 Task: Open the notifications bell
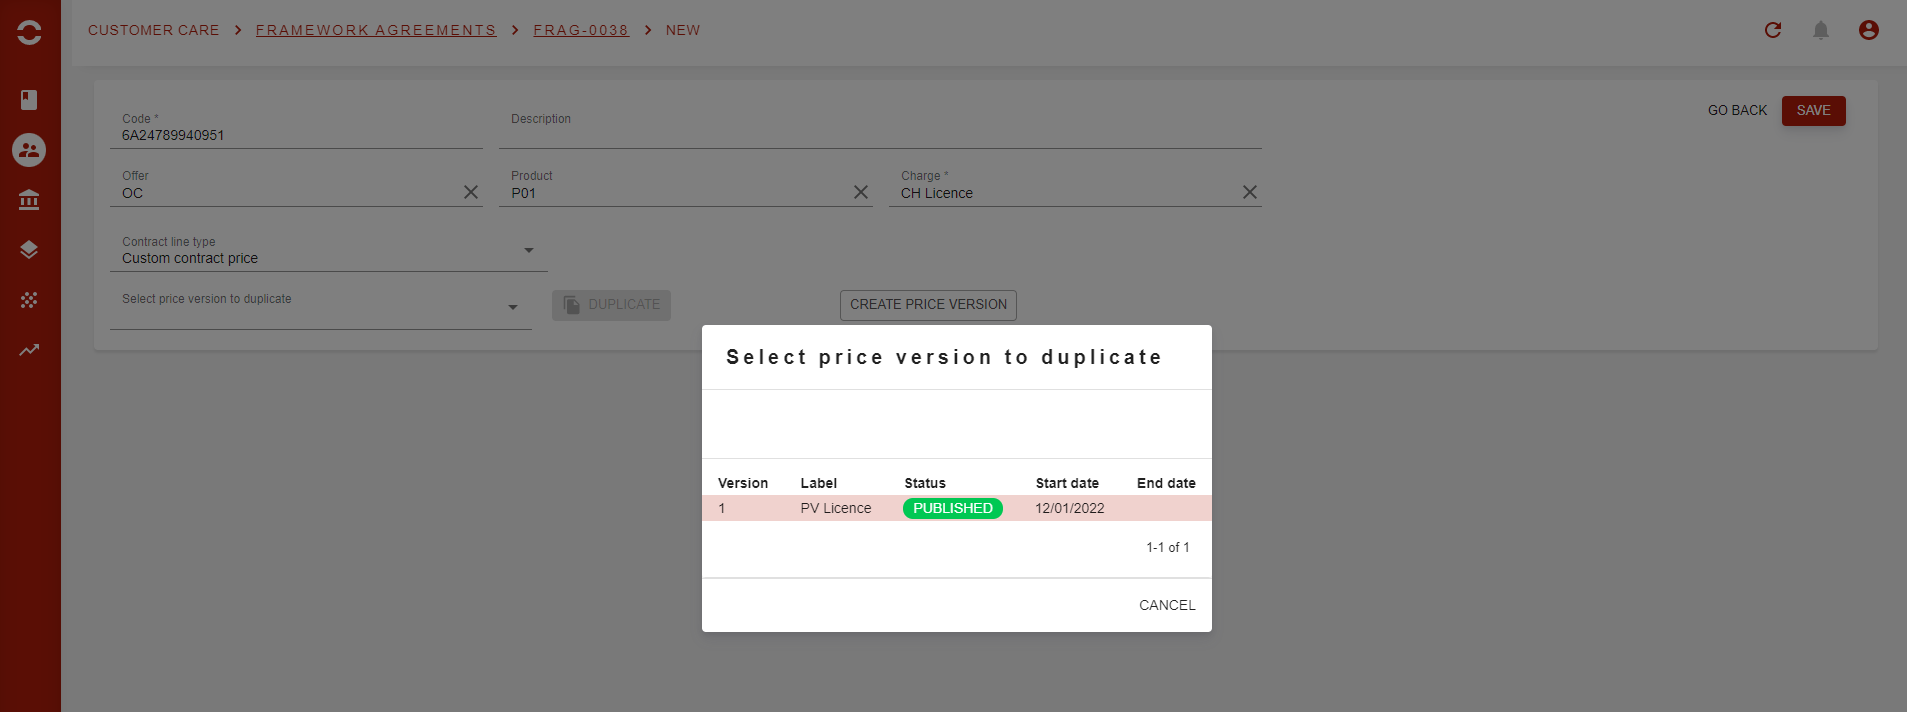point(1821,30)
